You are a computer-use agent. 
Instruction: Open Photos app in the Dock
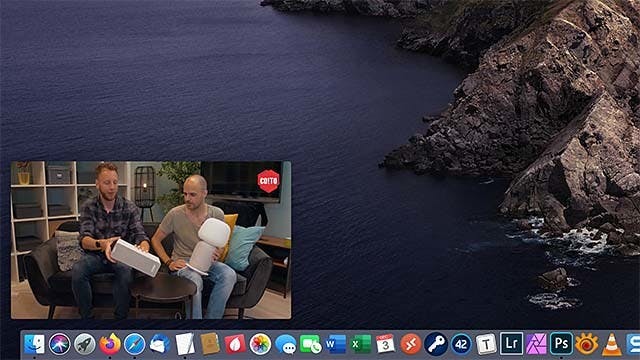tap(260, 344)
